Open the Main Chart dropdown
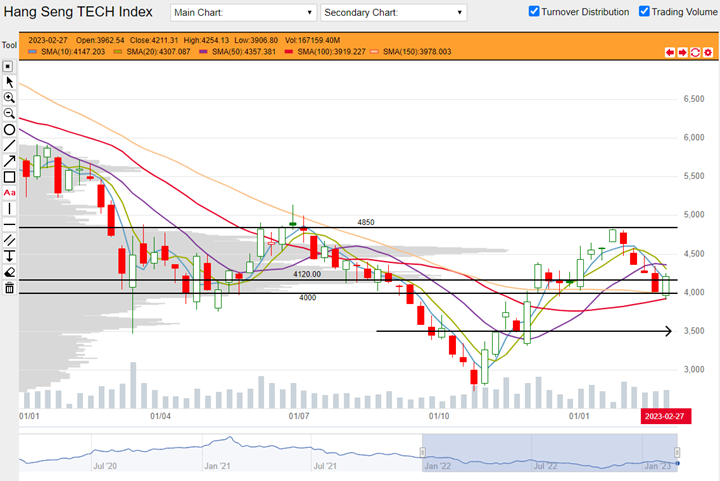The width and height of the screenshot is (720, 481). tap(243, 13)
